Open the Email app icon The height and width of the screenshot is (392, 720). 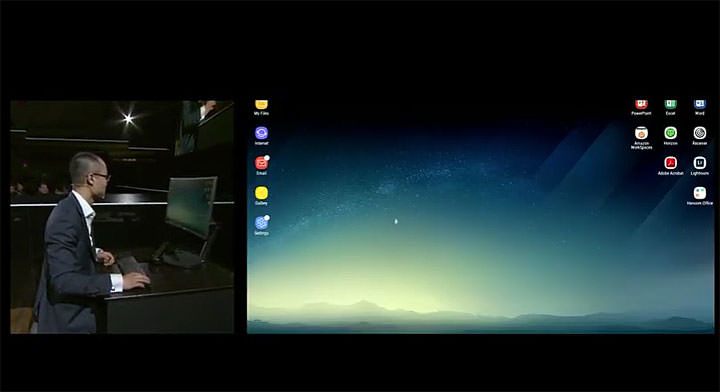[261, 163]
